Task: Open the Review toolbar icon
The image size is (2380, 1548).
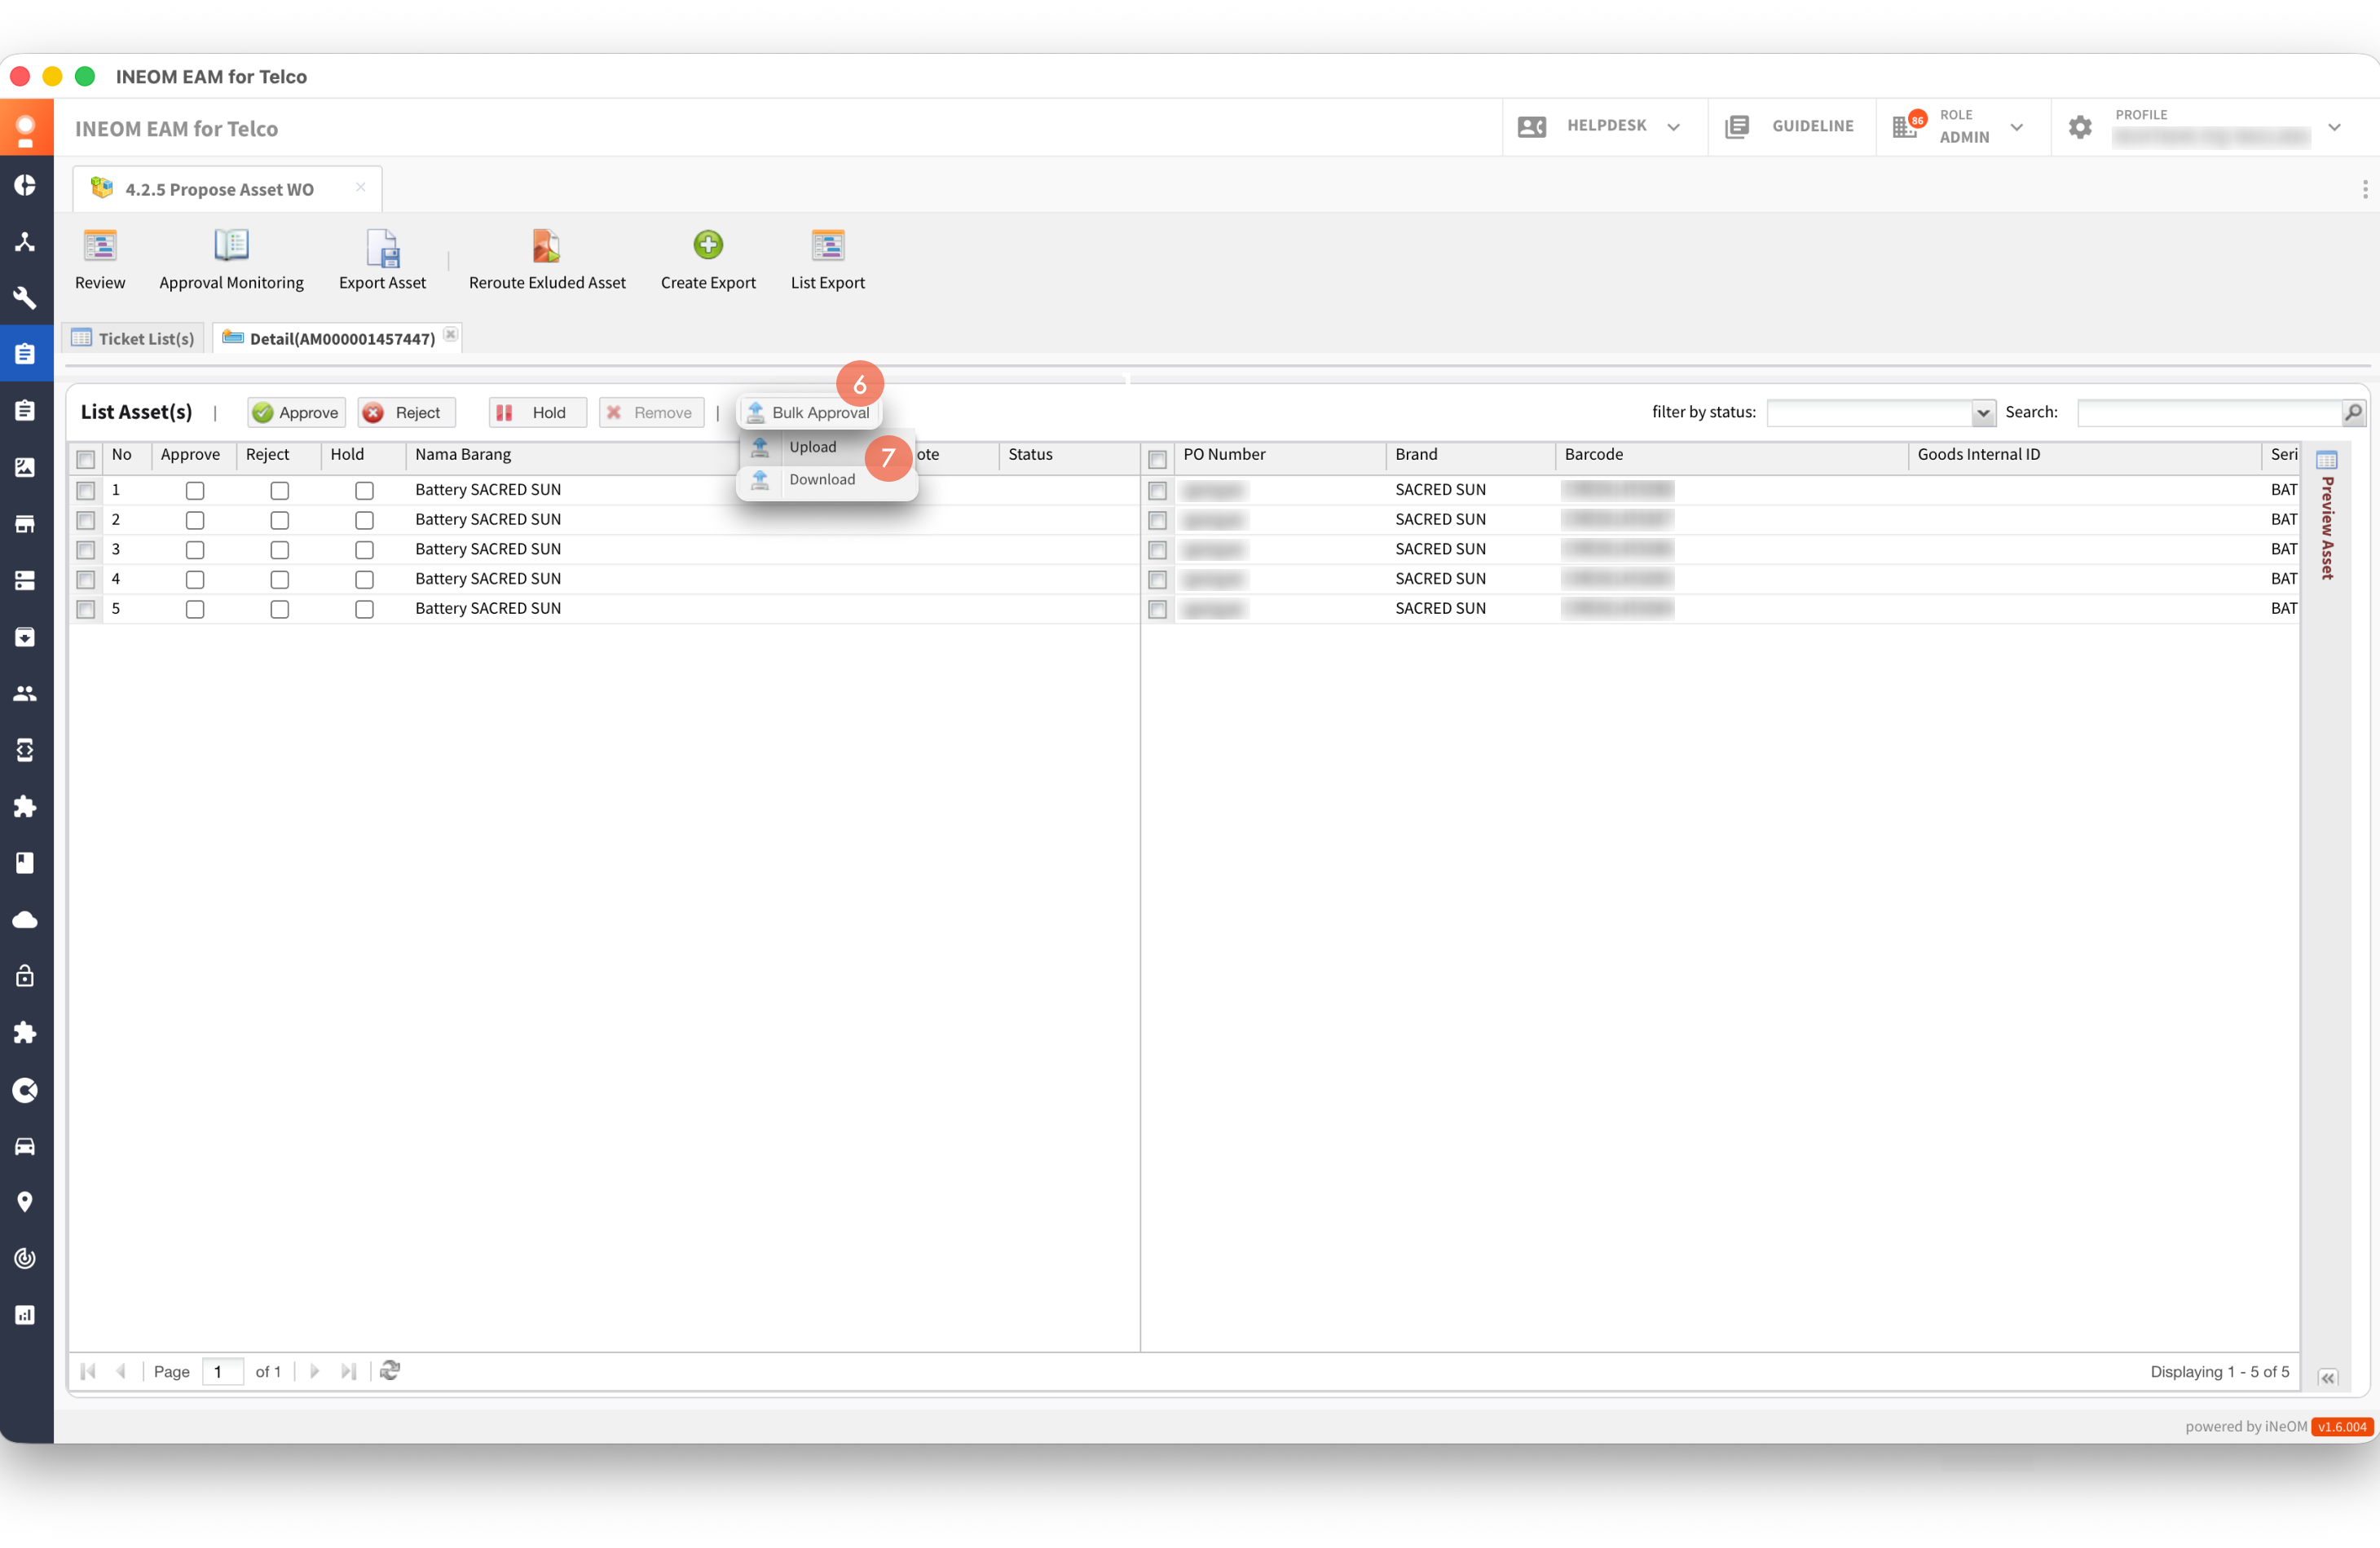Action: [x=100, y=246]
